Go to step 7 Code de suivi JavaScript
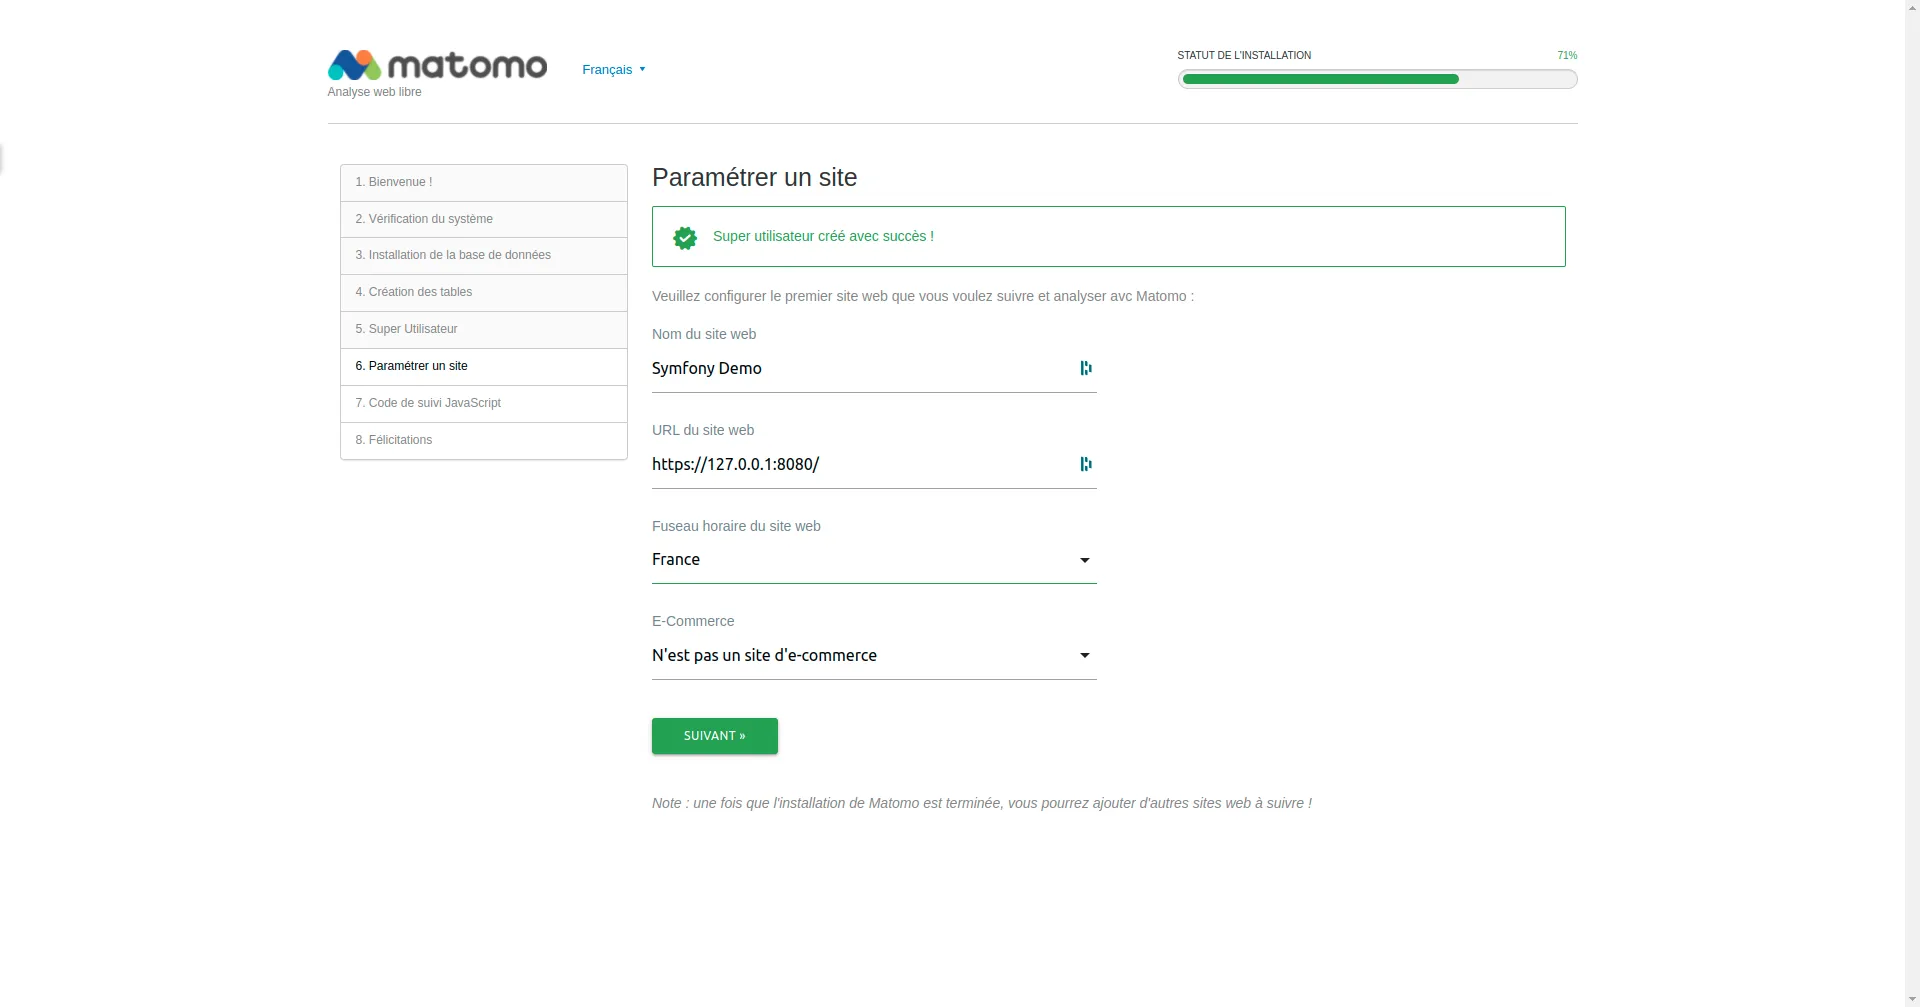 point(428,403)
